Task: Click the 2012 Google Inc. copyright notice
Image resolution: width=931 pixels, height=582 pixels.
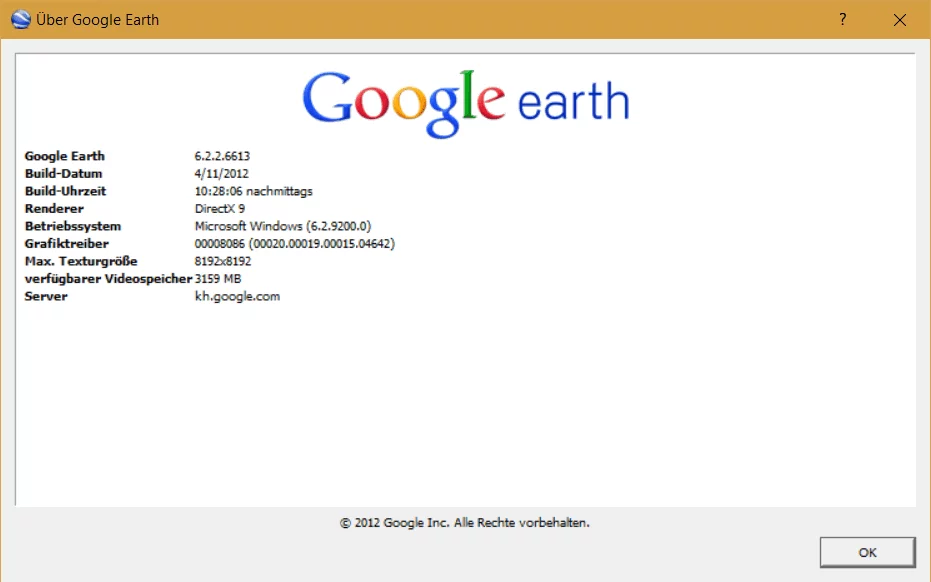Action: pyautogui.click(x=465, y=523)
